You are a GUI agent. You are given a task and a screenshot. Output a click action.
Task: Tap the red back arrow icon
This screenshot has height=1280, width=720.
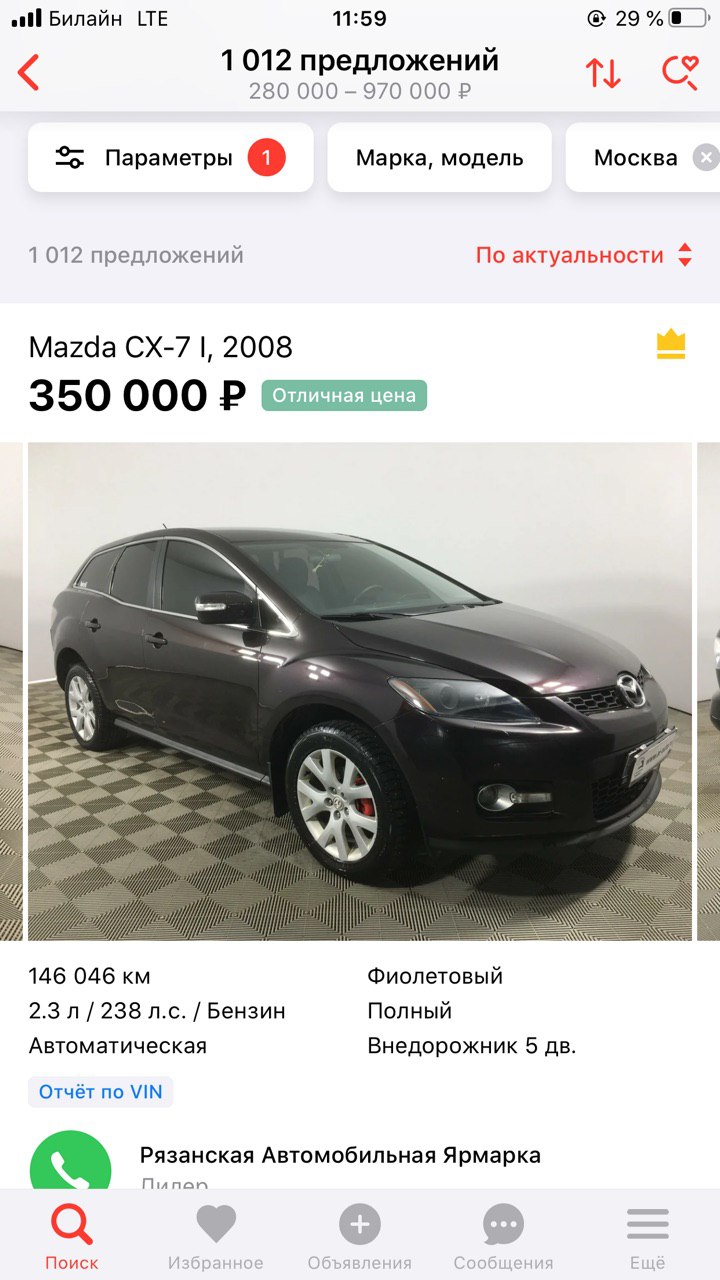pos(29,73)
